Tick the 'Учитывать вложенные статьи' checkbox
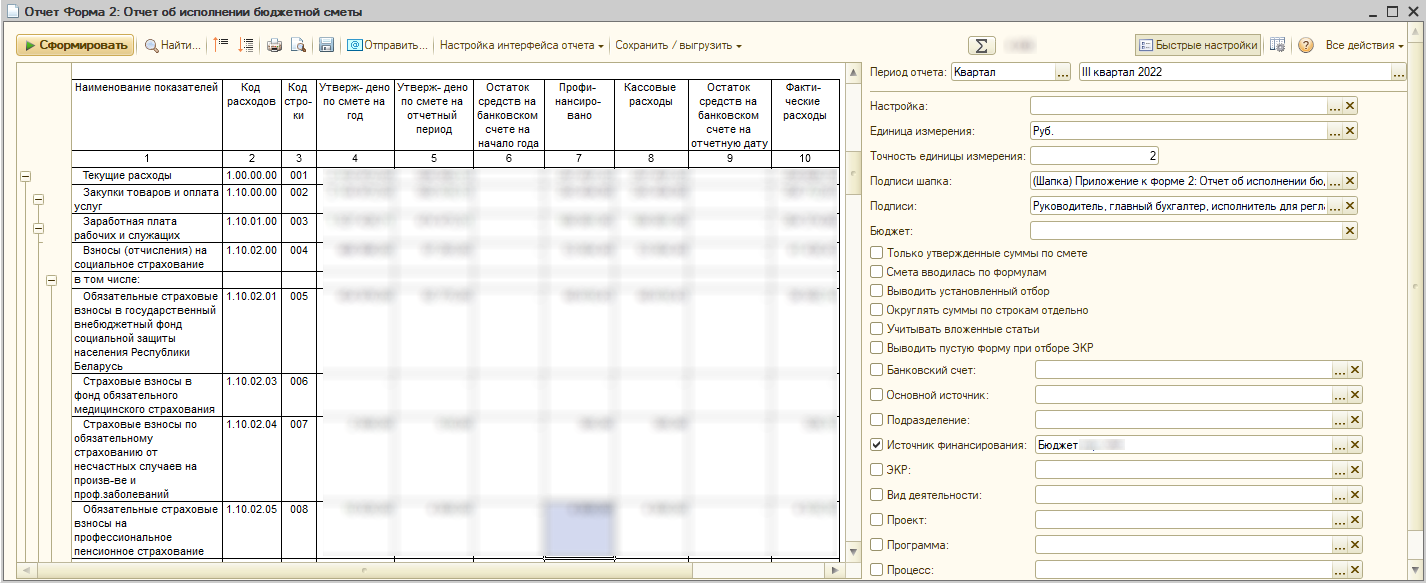 coord(877,329)
